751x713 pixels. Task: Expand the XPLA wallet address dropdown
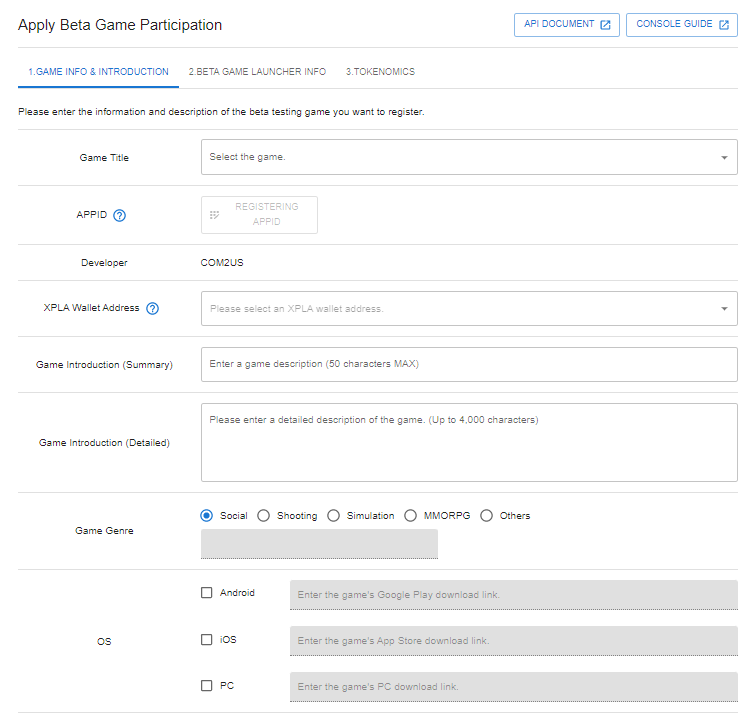point(469,309)
